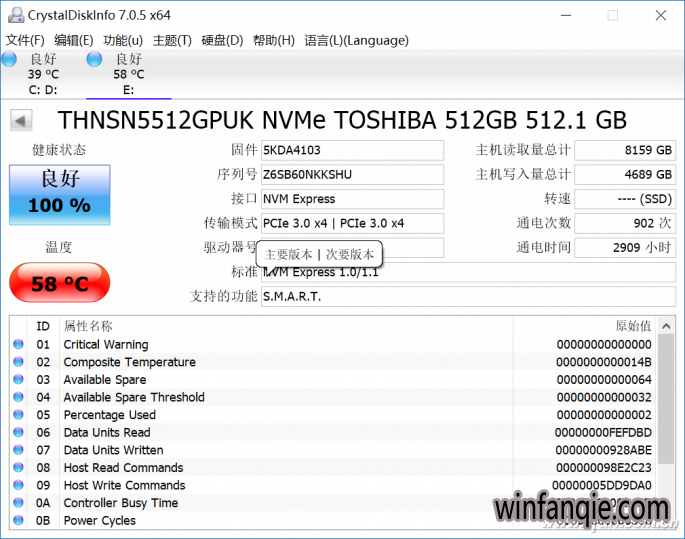
Task: Click the status dot for Composite Temperature
Action: [x=18, y=362]
